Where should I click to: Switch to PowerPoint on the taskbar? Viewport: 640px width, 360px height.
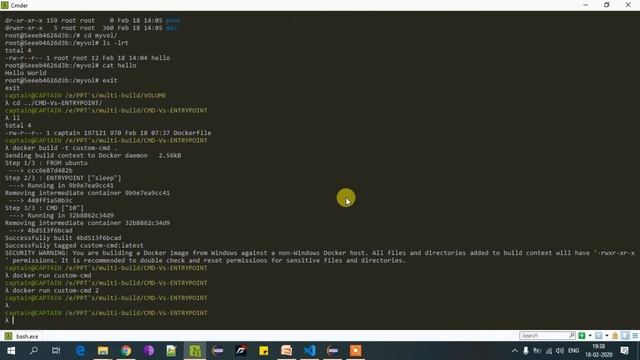pyautogui.click(x=287, y=351)
